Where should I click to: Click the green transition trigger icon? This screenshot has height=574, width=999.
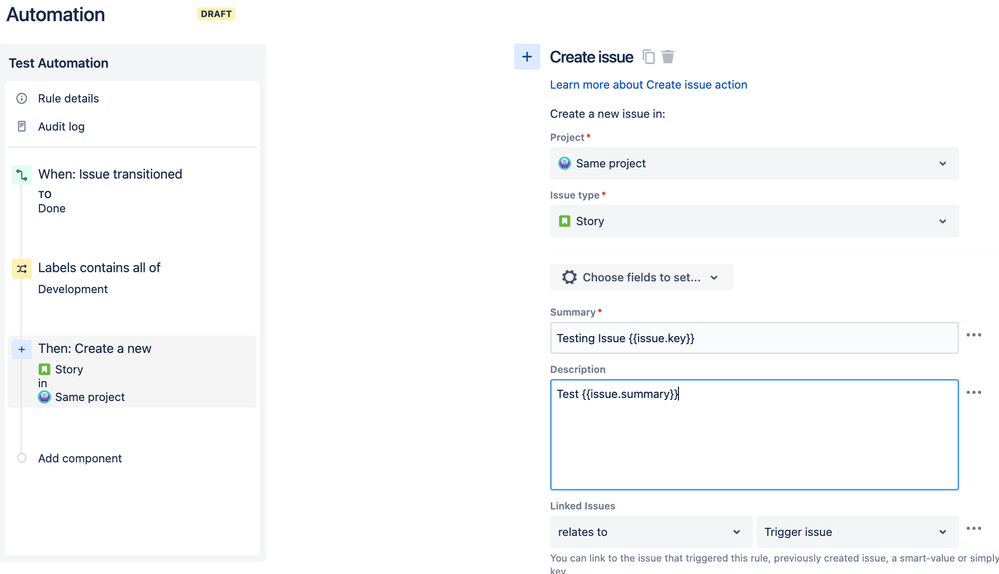pos(22,175)
